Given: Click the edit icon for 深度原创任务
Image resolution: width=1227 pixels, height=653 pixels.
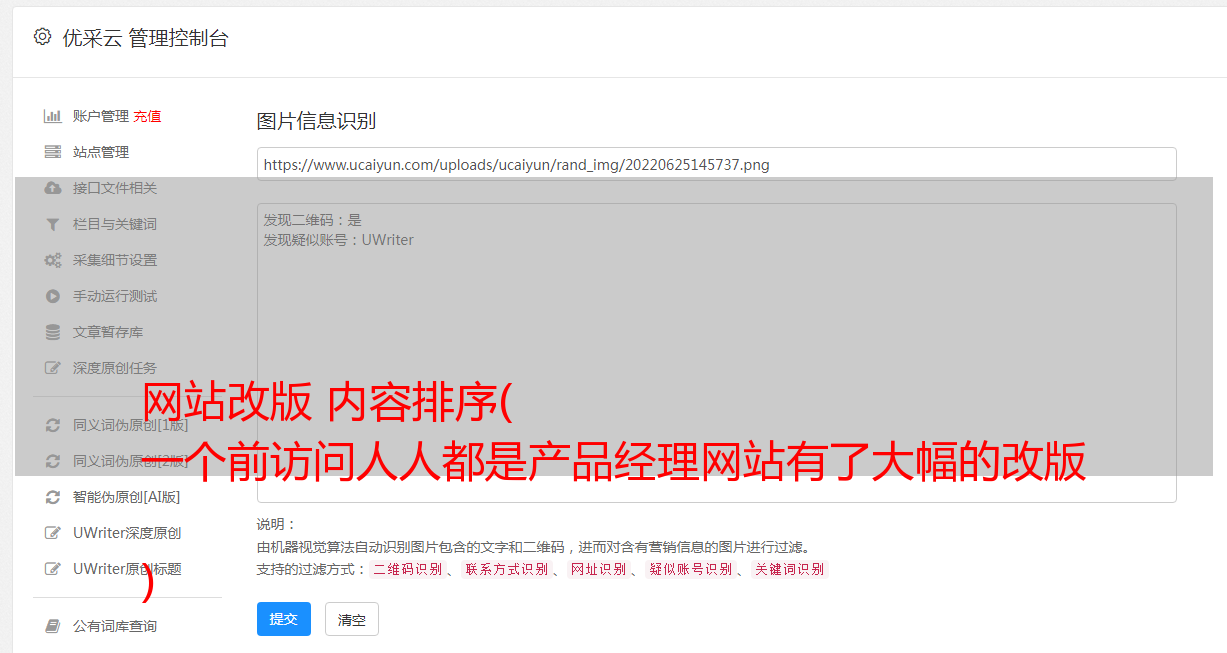Looking at the screenshot, I should (x=53, y=368).
